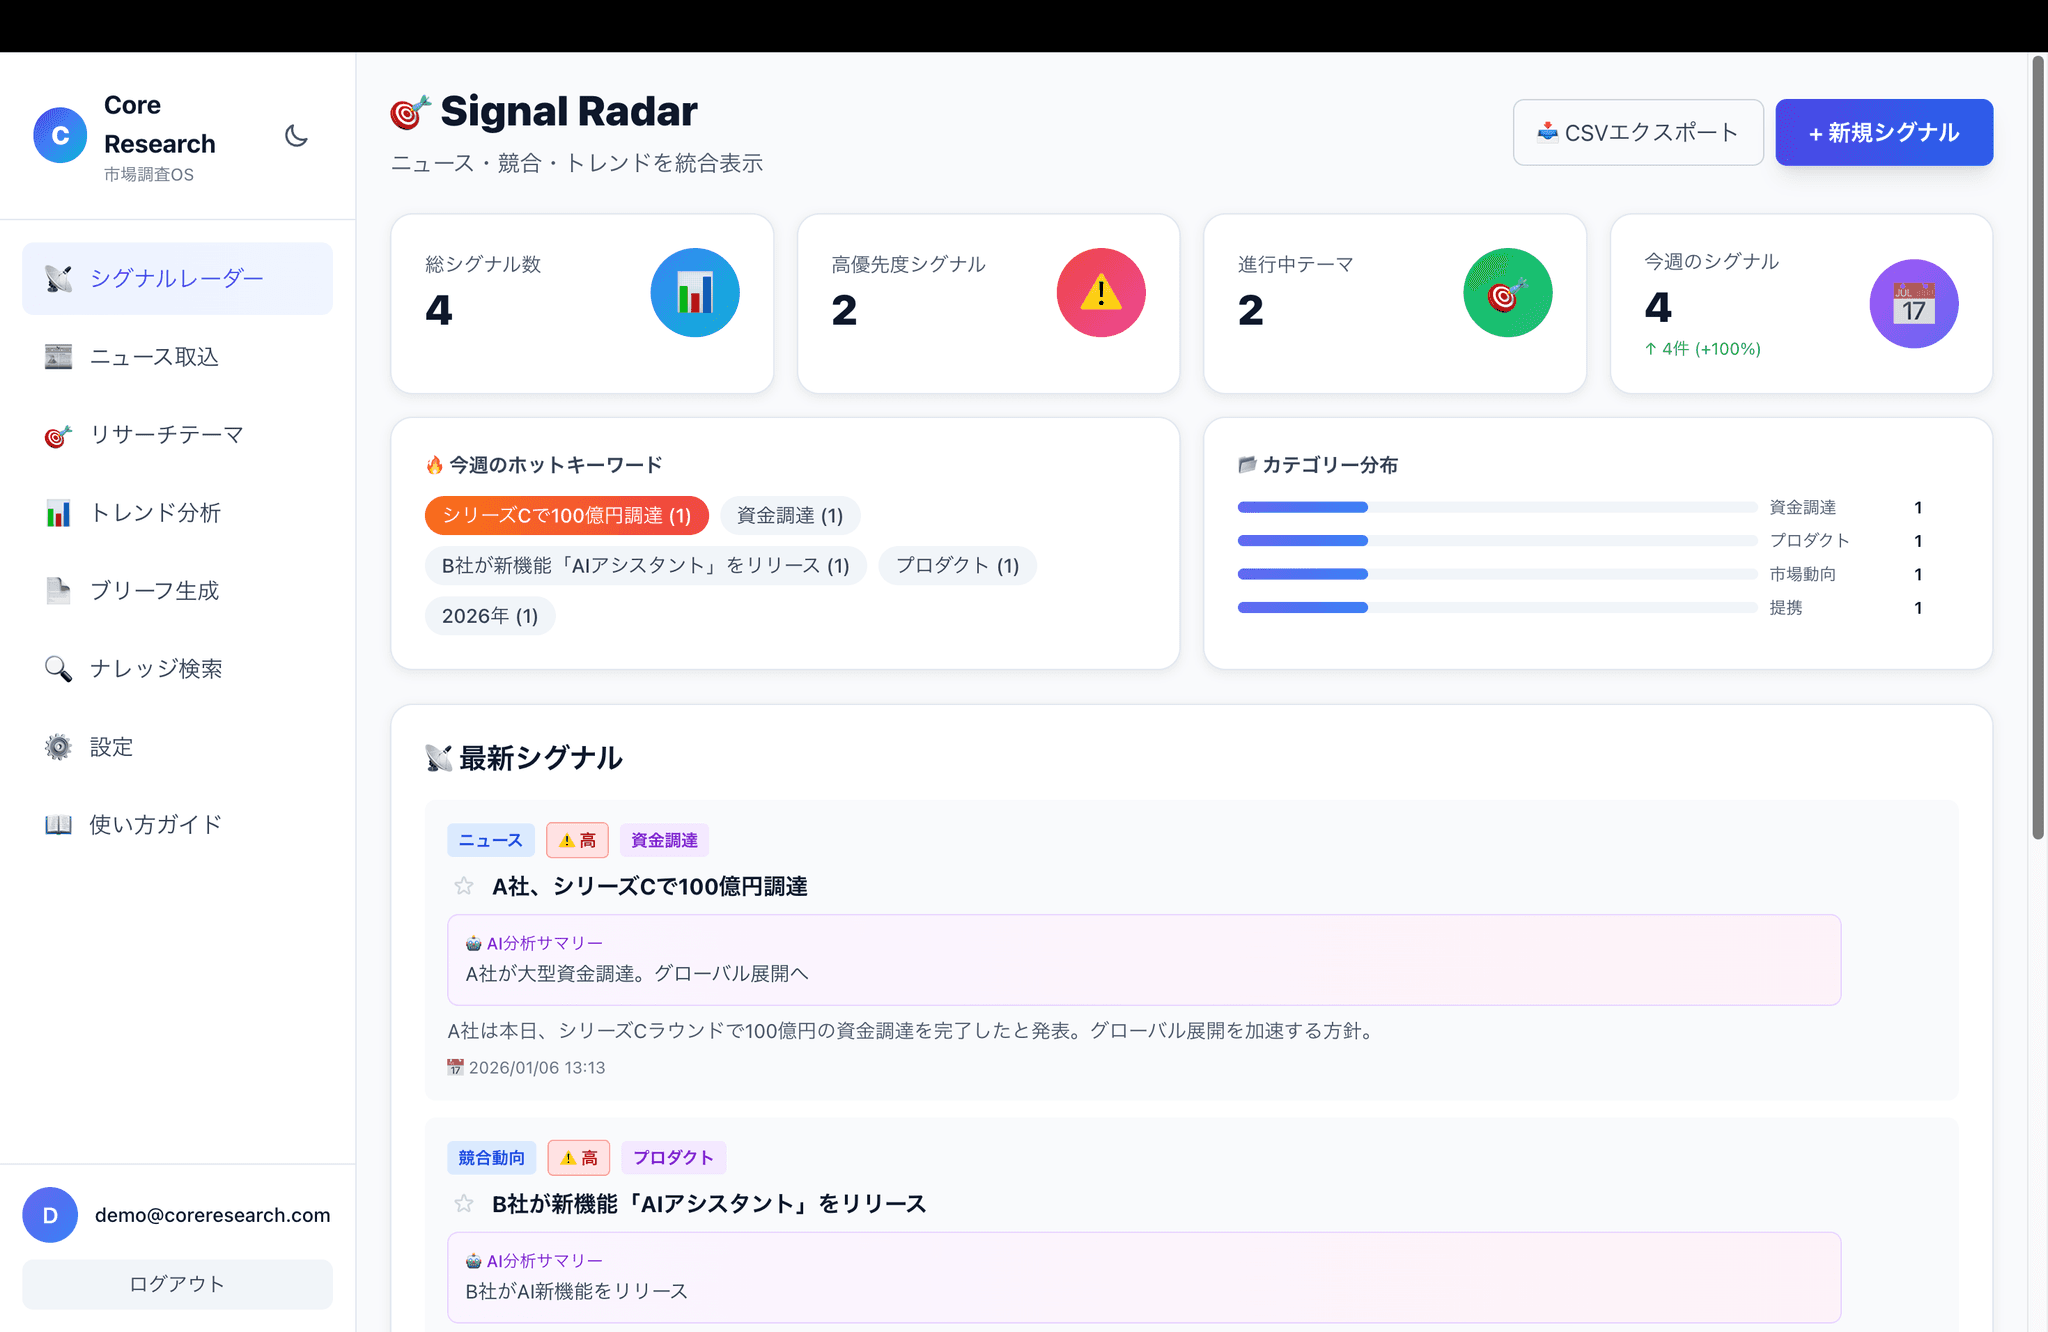Select the 資金調達 keyword filter chip
Viewport: 2048px width, 1332px height.
[x=789, y=515]
